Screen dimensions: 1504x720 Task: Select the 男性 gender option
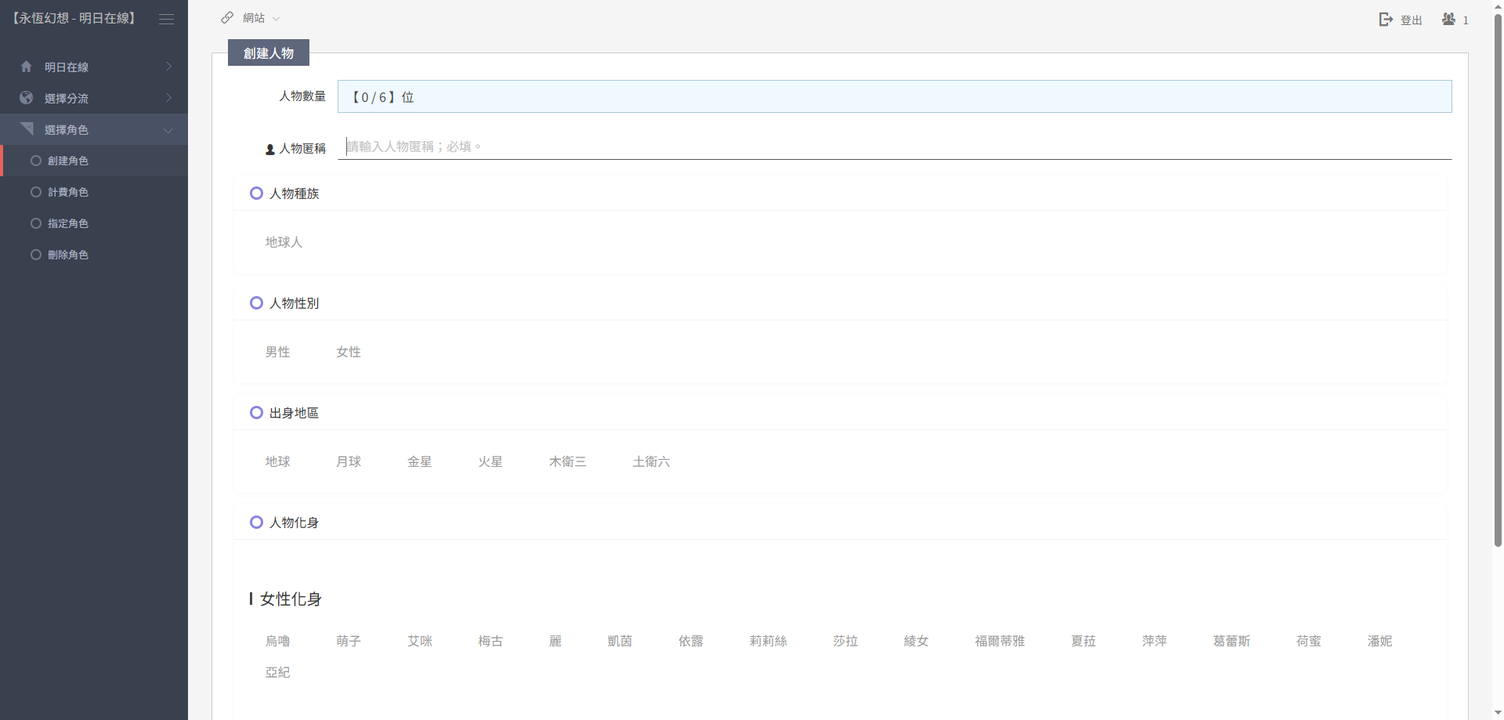tap(277, 352)
